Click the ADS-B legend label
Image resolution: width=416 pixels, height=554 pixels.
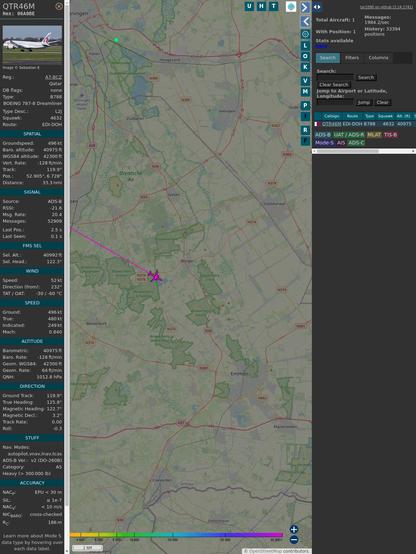click(323, 135)
